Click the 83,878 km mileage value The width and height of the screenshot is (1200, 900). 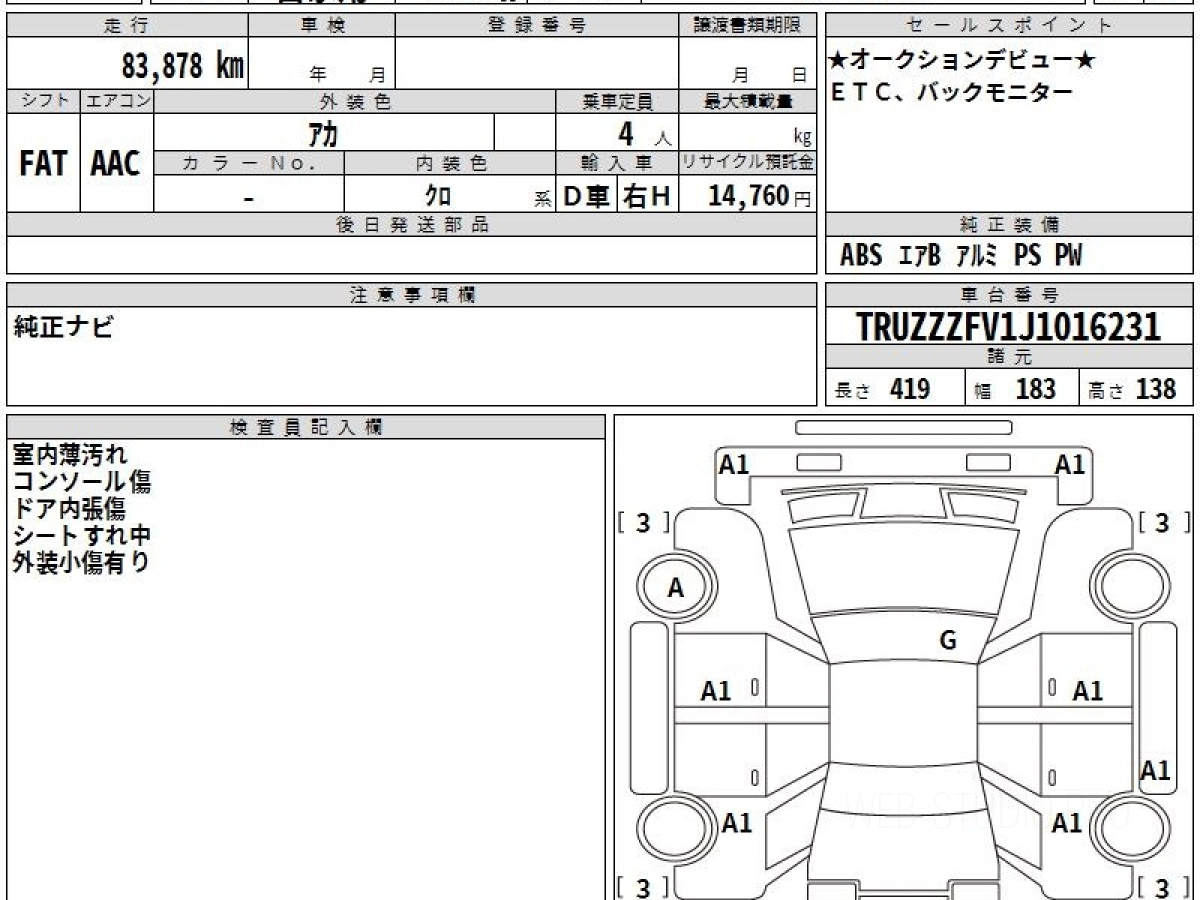[x=183, y=67]
